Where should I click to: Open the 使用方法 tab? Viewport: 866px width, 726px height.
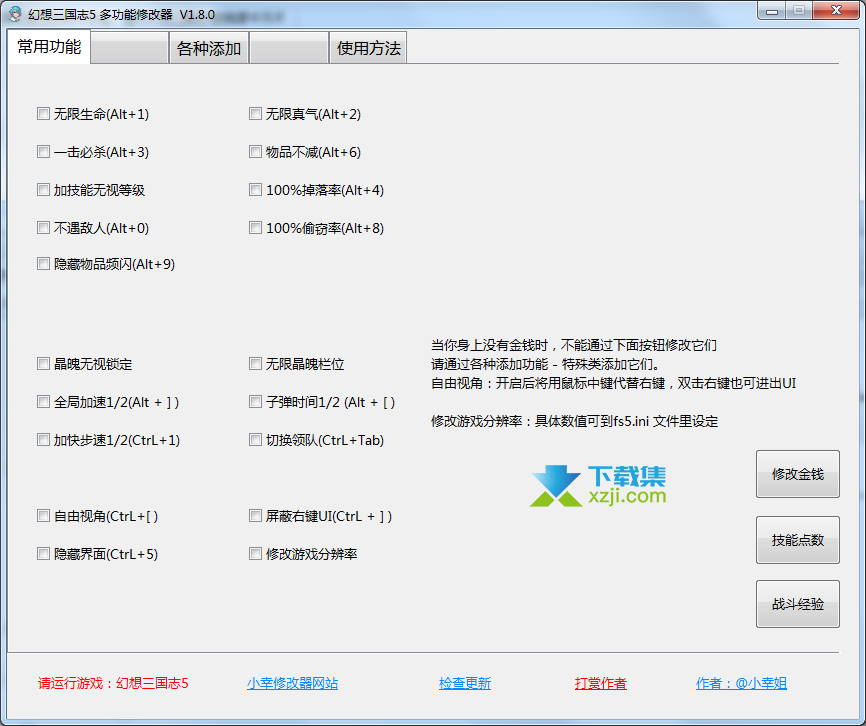(368, 48)
